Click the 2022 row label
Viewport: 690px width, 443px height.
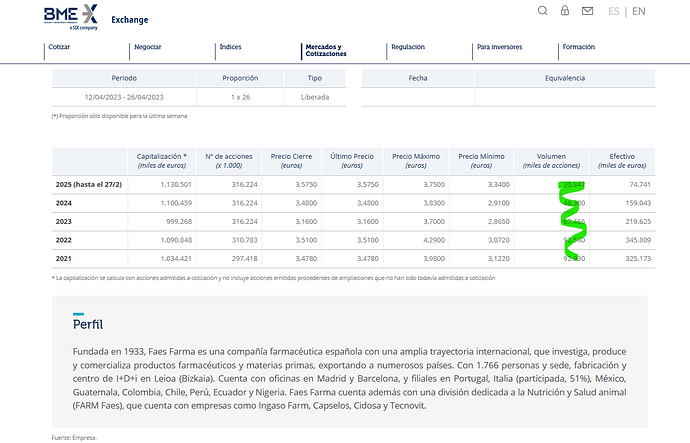pyautogui.click(x=63, y=240)
